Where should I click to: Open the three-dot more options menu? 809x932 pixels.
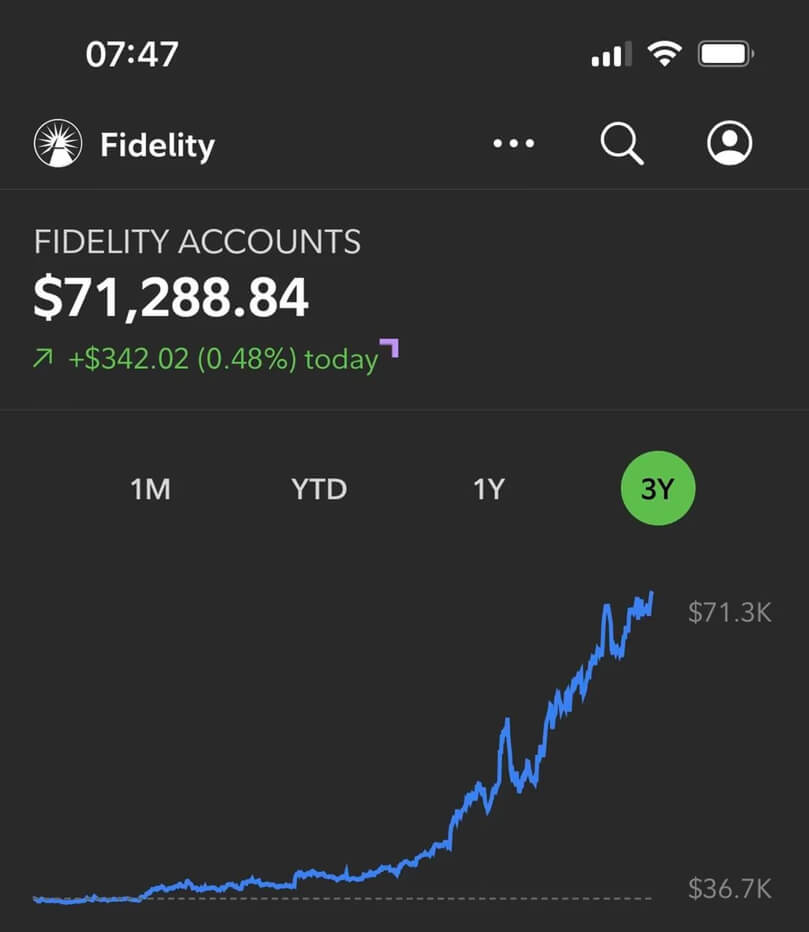514,144
